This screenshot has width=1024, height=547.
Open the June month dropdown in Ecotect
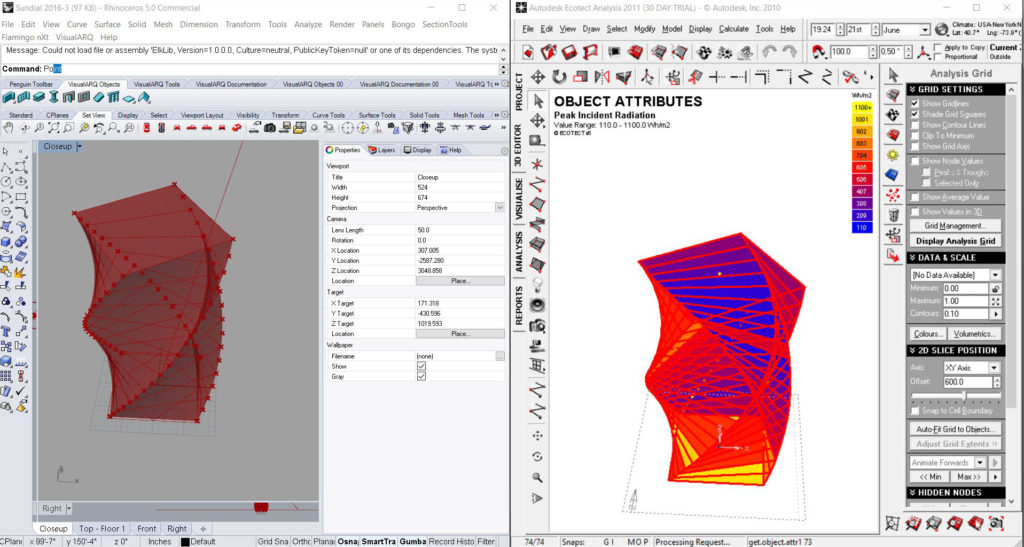coord(925,31)
